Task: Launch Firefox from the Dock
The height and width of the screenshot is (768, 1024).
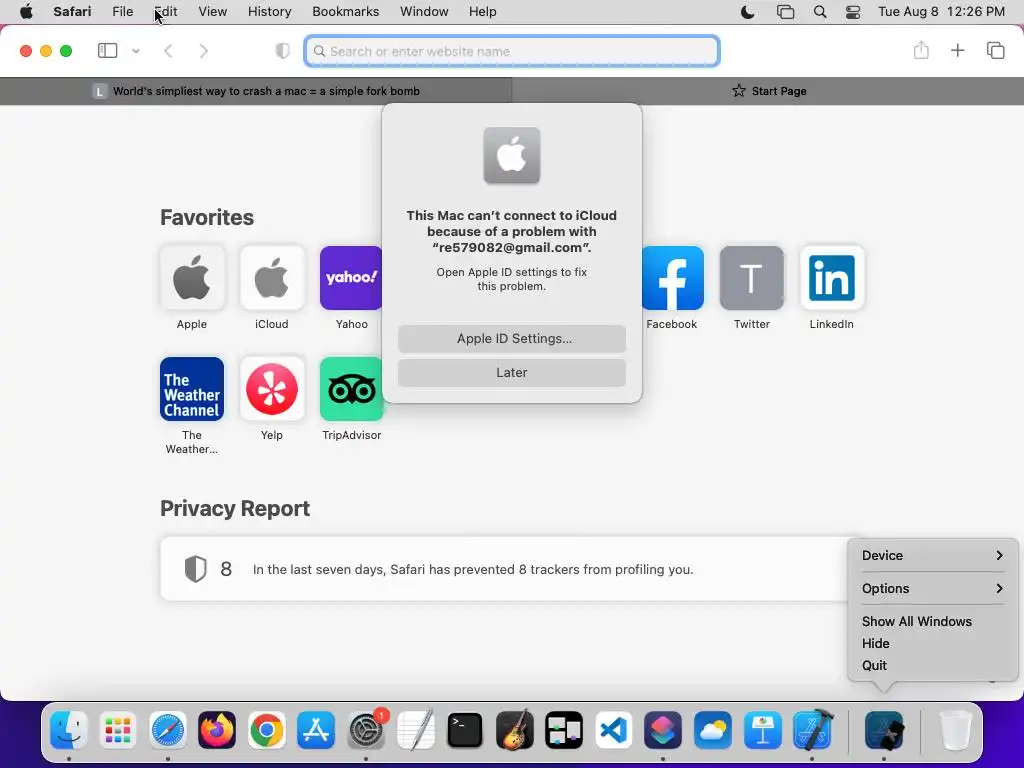Action: point(217,730)
